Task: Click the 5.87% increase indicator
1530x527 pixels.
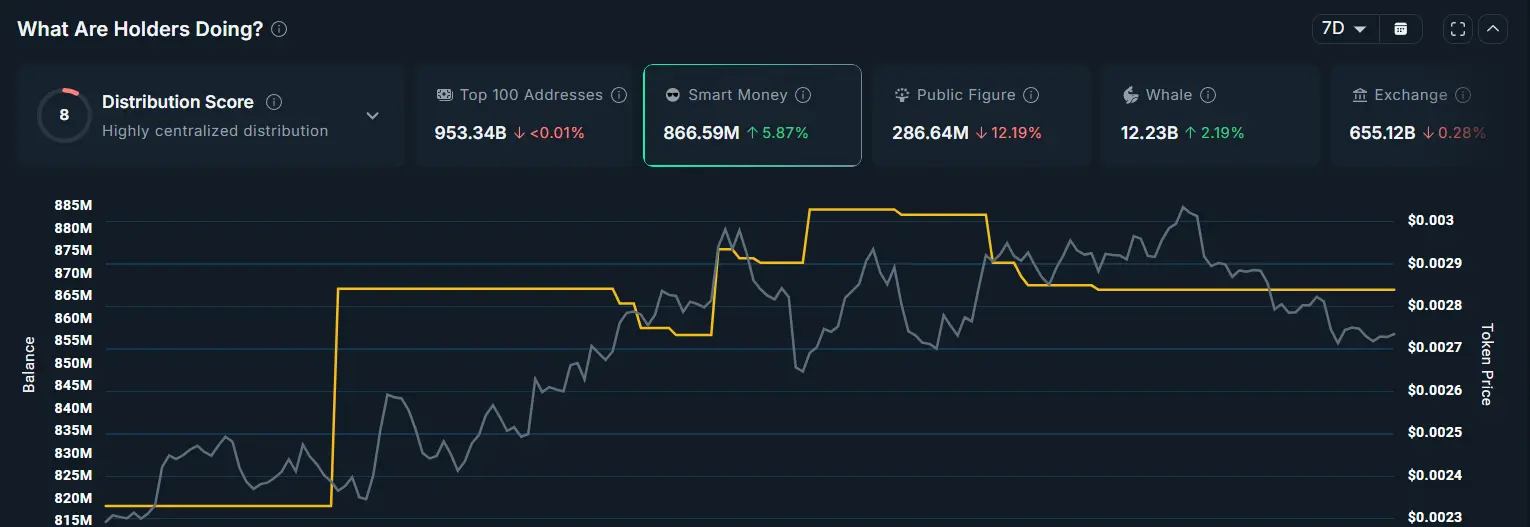Action: click(x=778, y=132)
